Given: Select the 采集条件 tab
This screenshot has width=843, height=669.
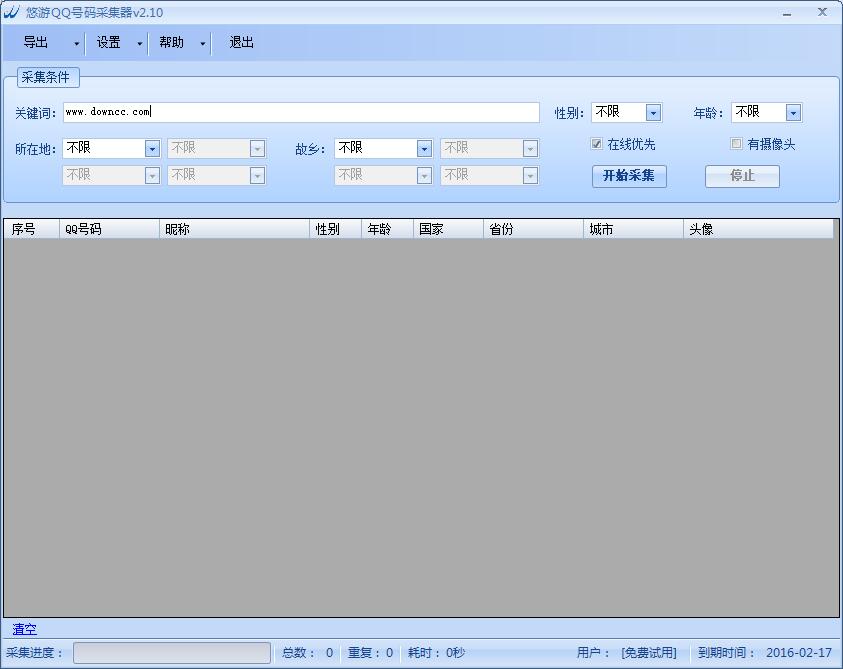Looking at the screenshot, I should [x=48, y=77].
